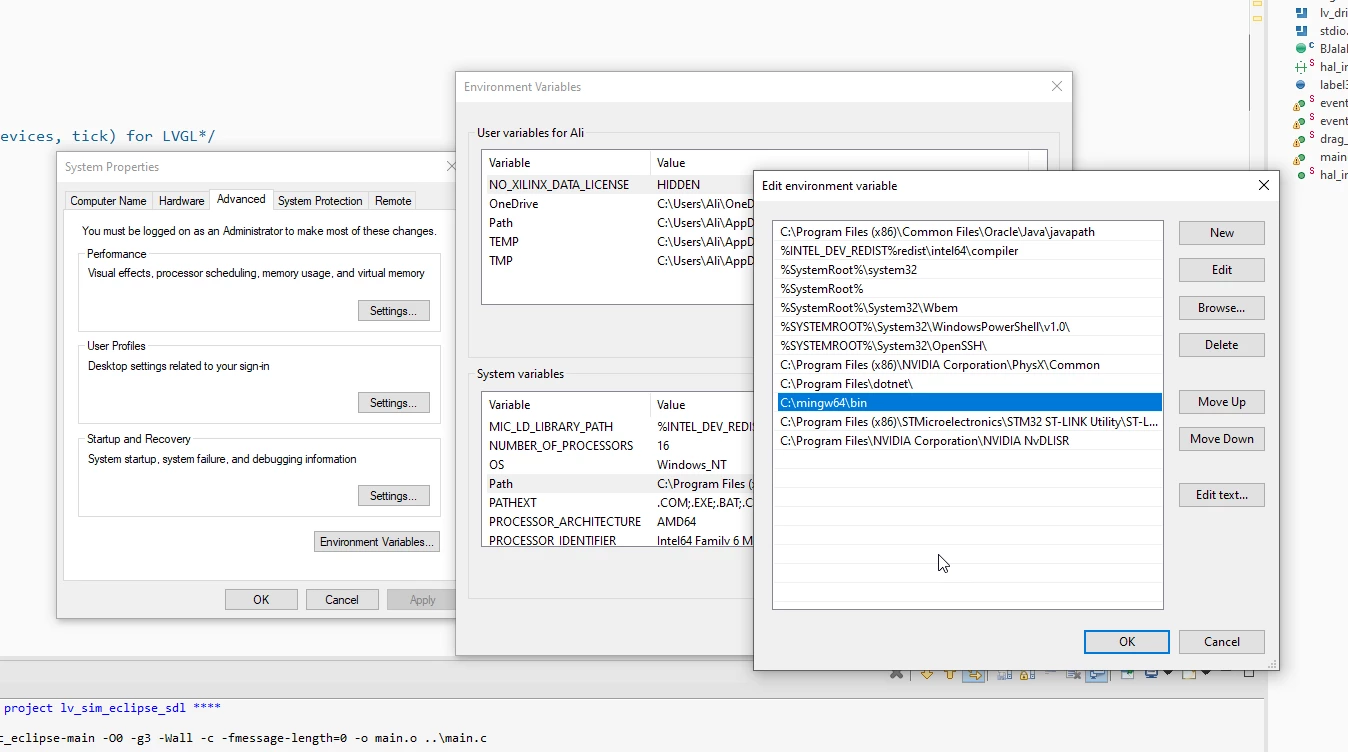Select NO_XILINX_DATA_LICENSE user variable row
This screenshot has height=752, width=1348.
coord(618,185)
